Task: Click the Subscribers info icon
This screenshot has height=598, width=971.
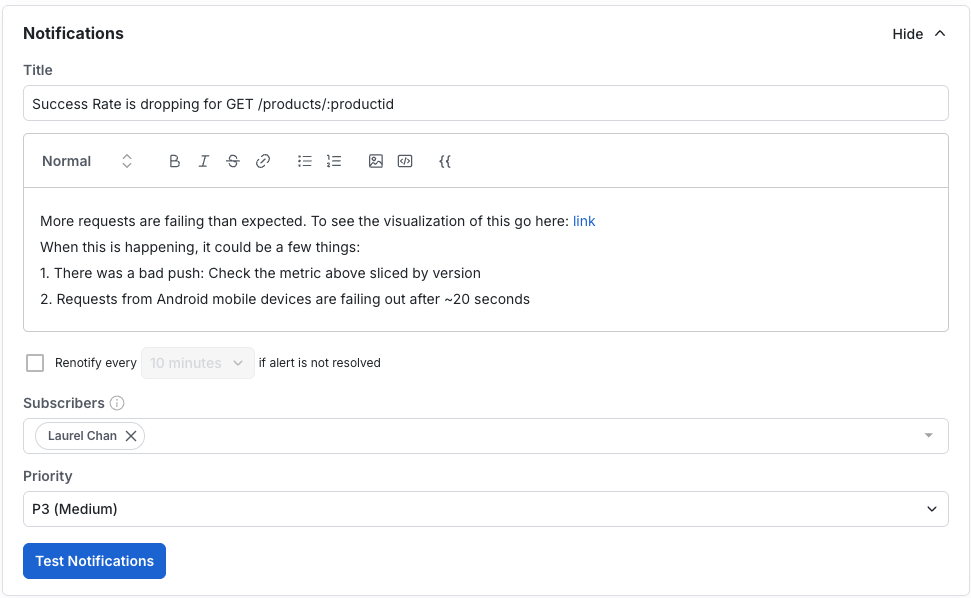Action: [x=117, y=403]
